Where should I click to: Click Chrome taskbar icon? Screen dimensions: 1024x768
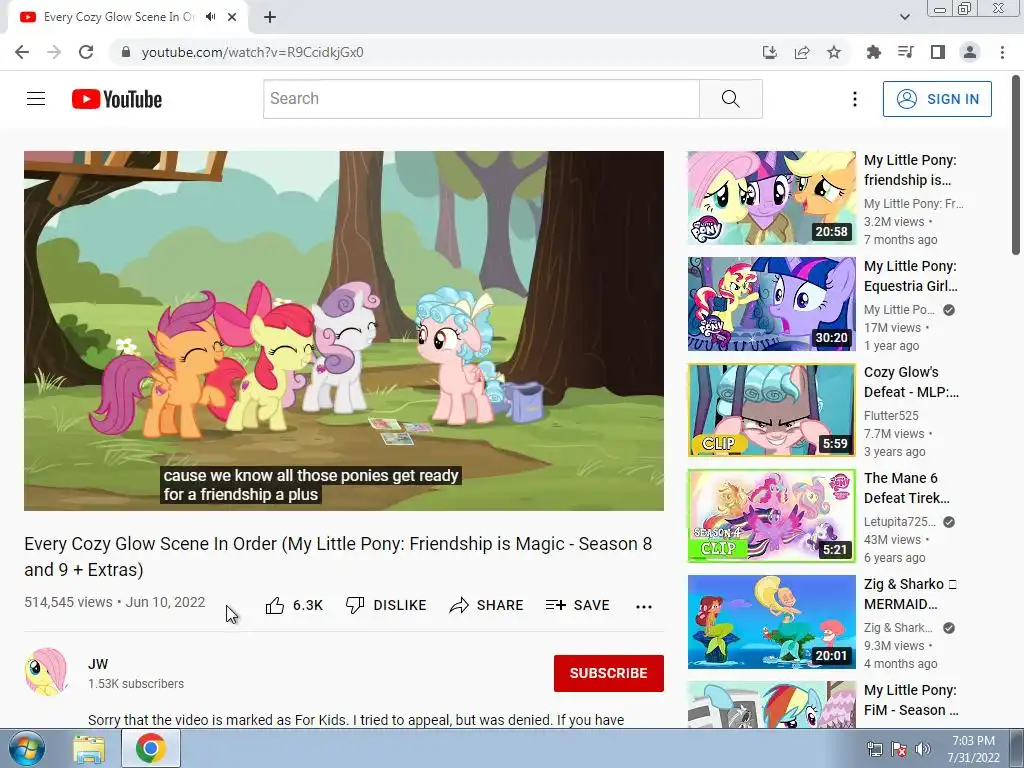[151, 748]
